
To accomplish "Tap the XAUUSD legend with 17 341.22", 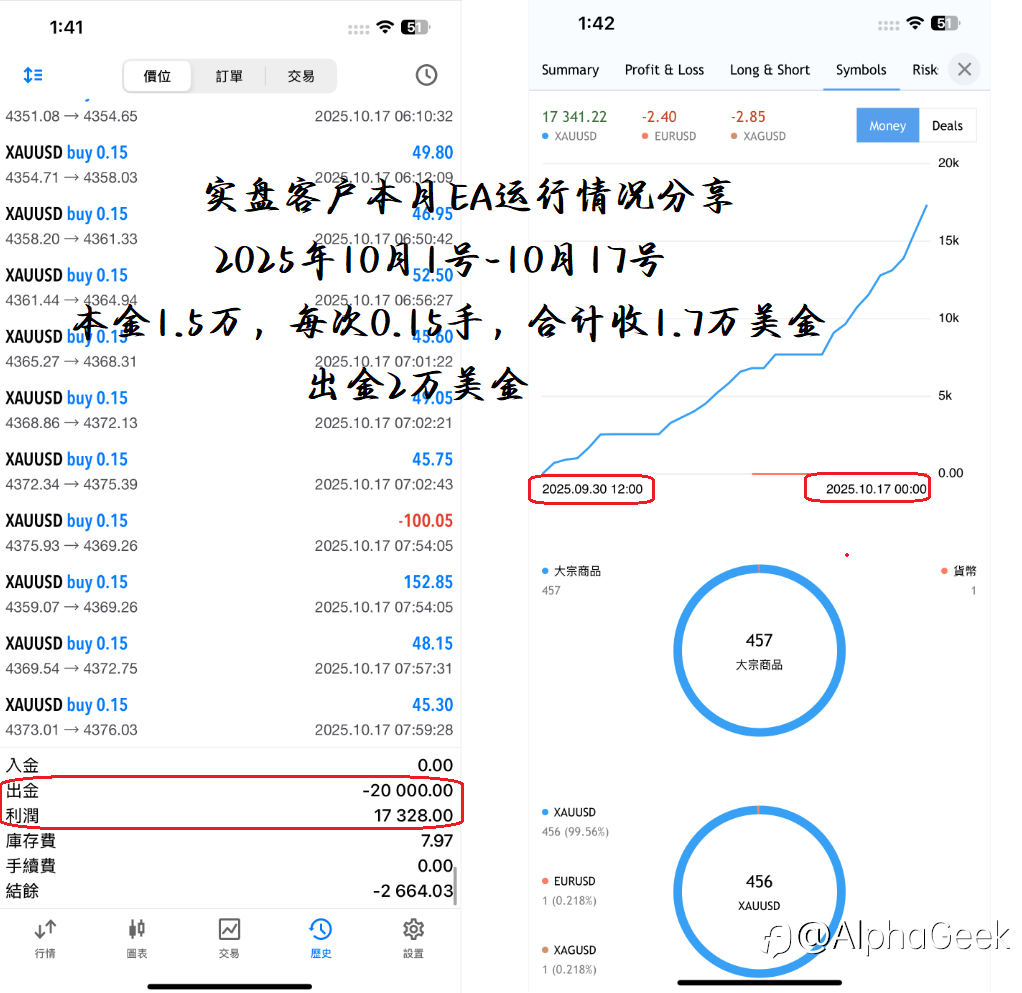I will coord(574,125).
